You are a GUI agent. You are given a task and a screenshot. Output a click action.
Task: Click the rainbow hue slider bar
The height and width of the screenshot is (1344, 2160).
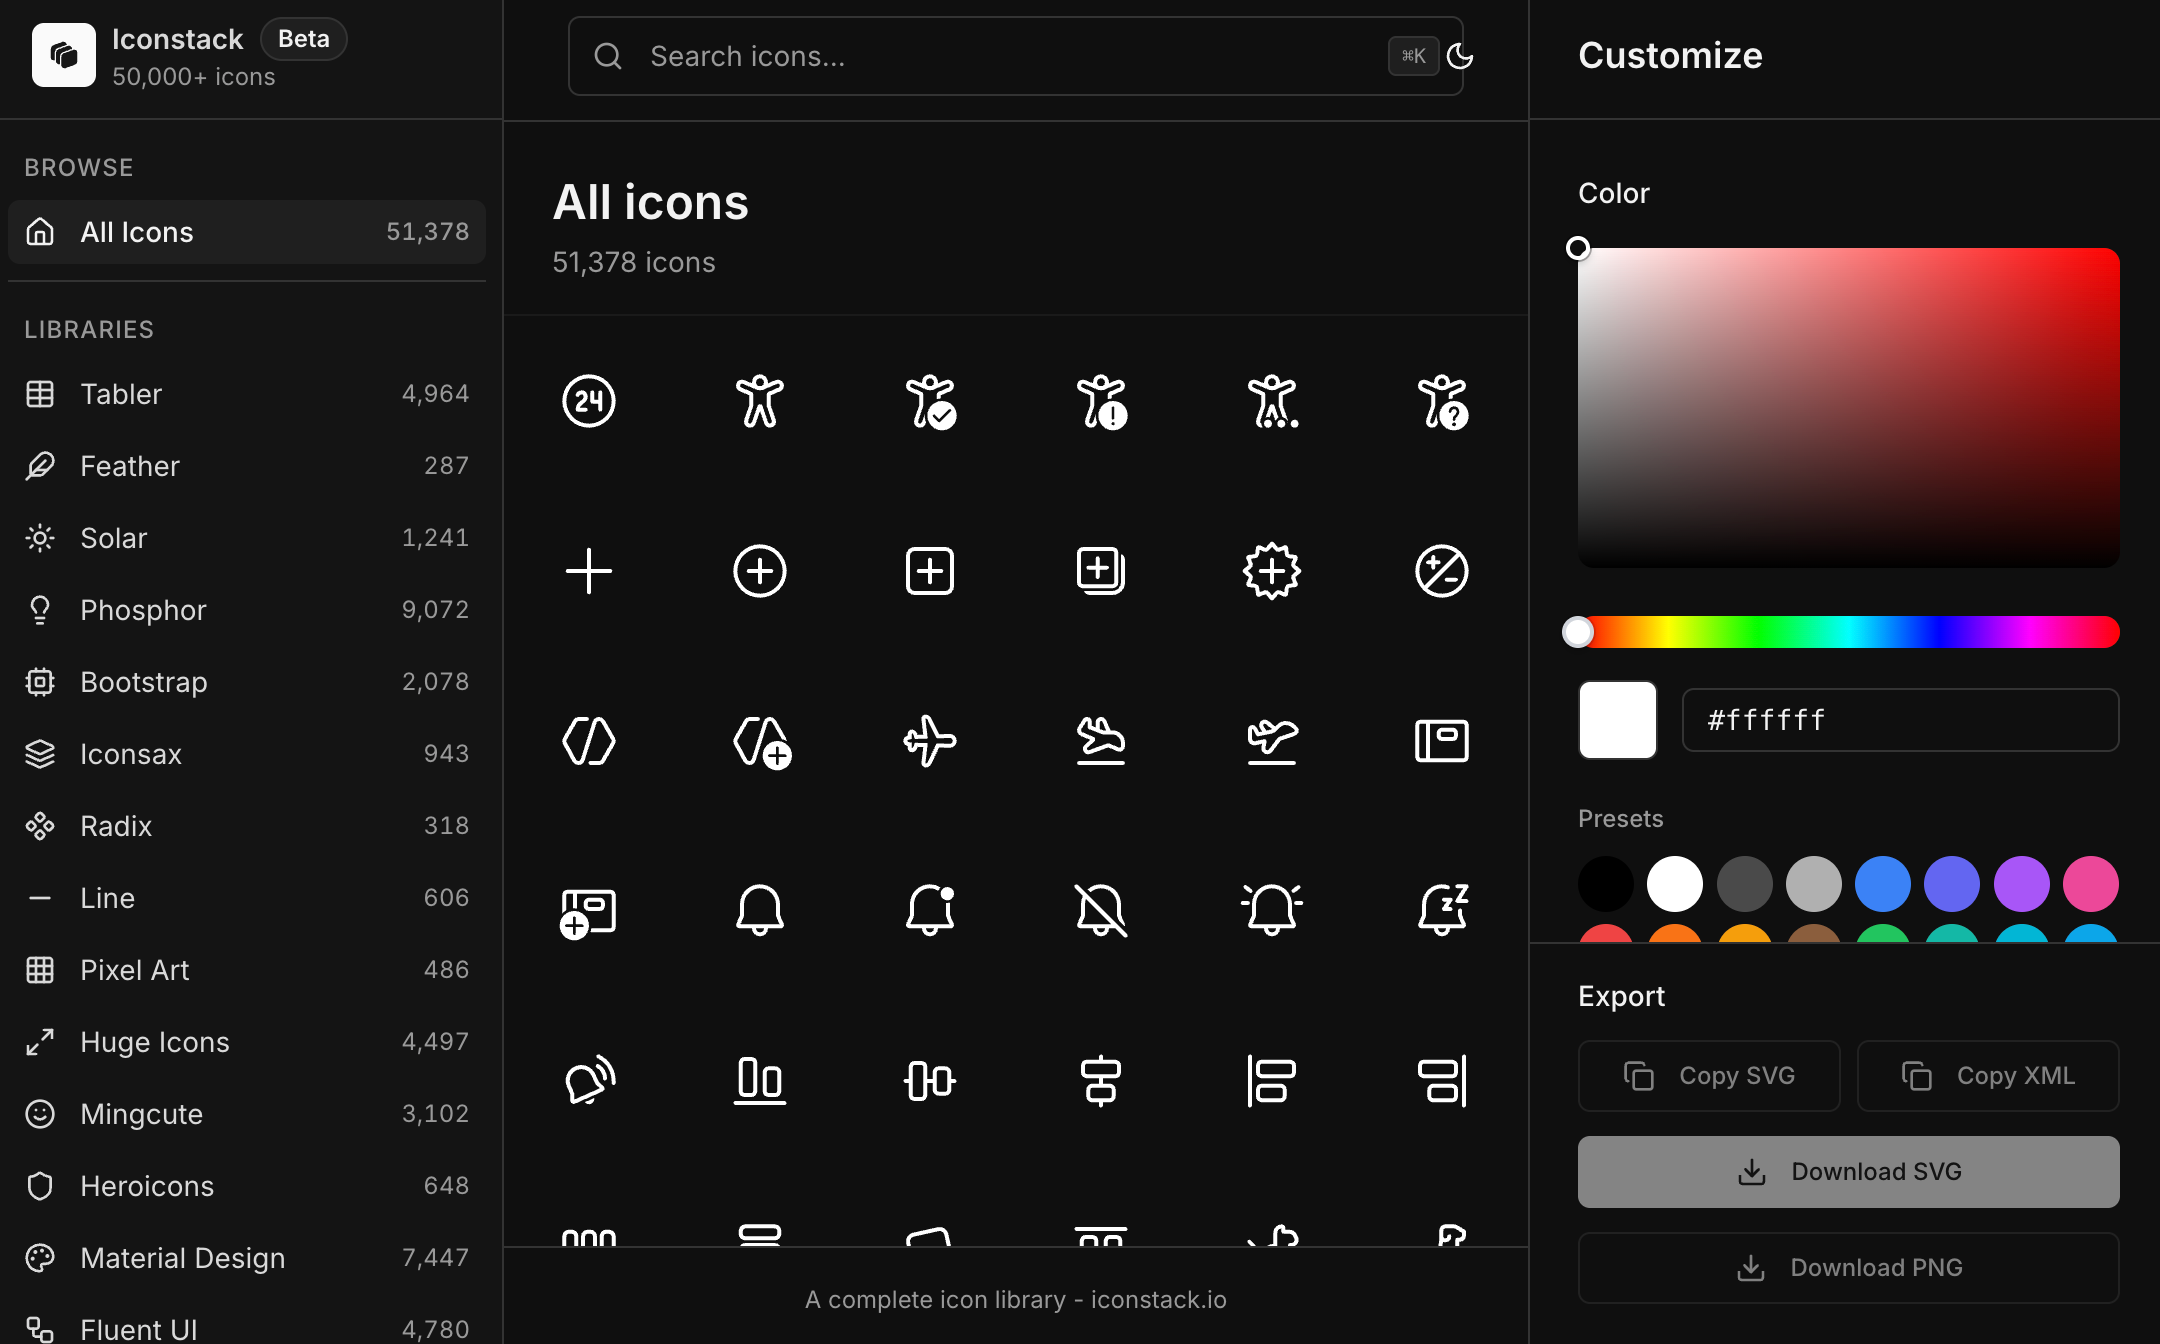(1848, 632)
